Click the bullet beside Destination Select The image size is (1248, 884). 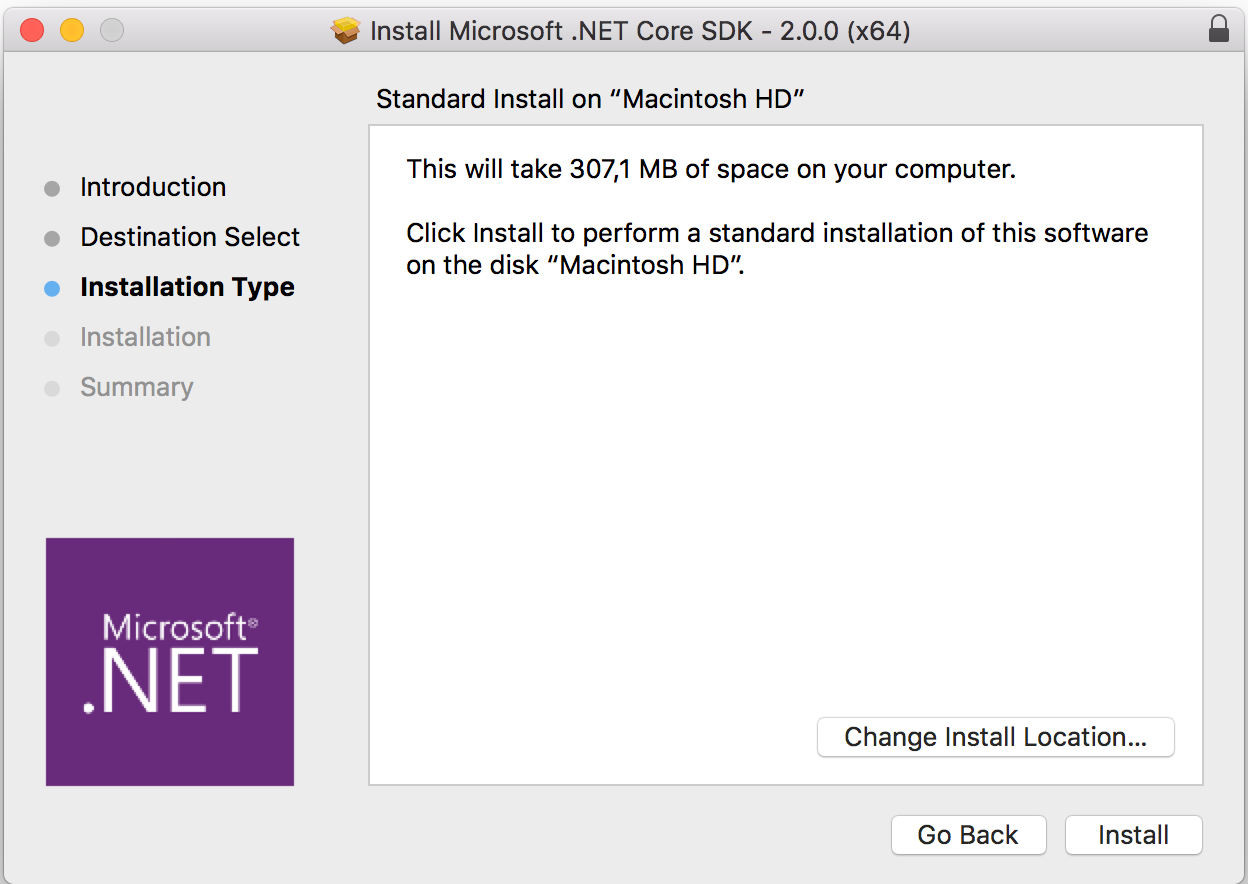point(53,239)
